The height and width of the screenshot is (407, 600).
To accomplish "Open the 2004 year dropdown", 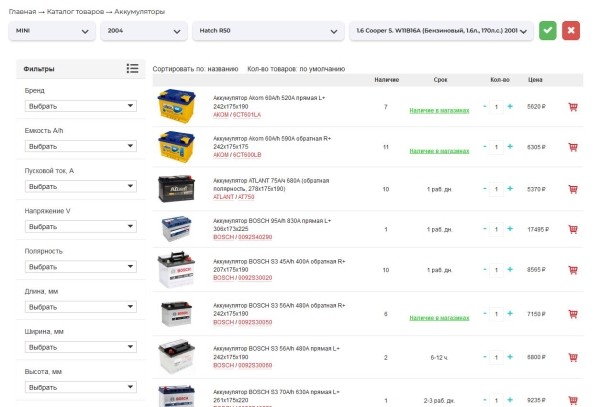I will tap(143, 31).
